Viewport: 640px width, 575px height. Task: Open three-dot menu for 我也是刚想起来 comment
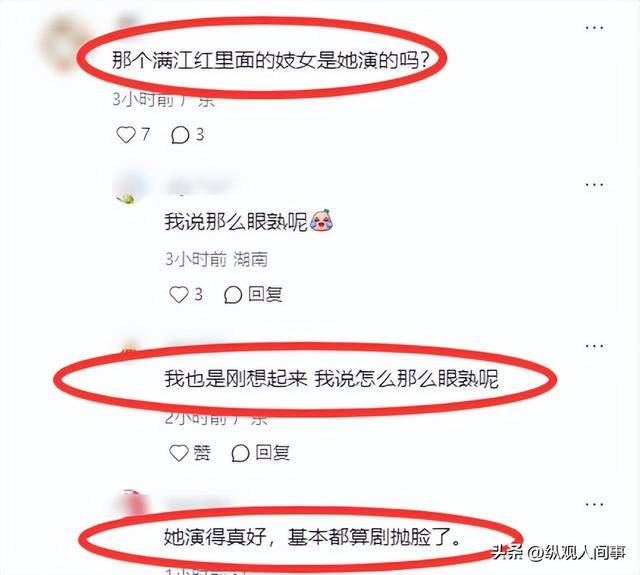coord(594,346)
